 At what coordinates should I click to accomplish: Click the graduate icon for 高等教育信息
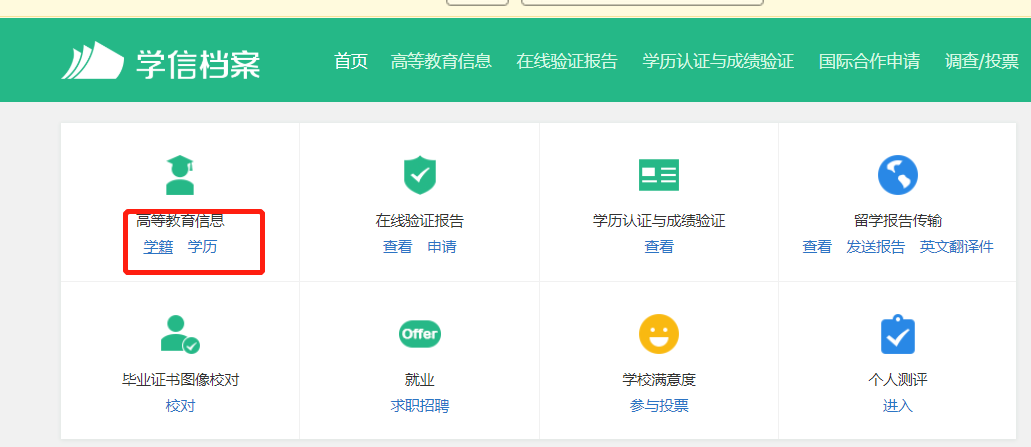point(180,175)
